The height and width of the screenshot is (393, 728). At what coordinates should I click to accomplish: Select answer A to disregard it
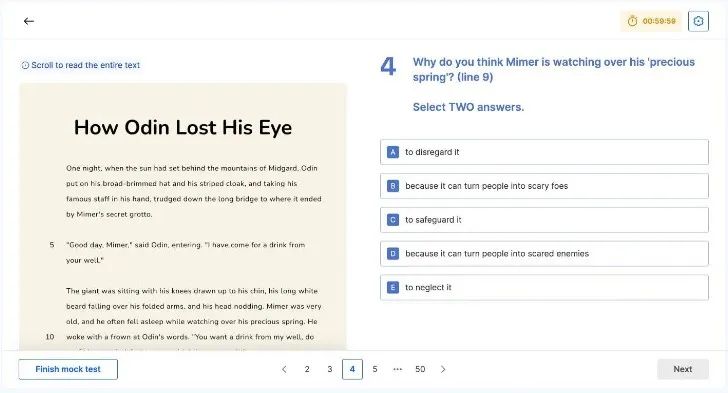544,152
